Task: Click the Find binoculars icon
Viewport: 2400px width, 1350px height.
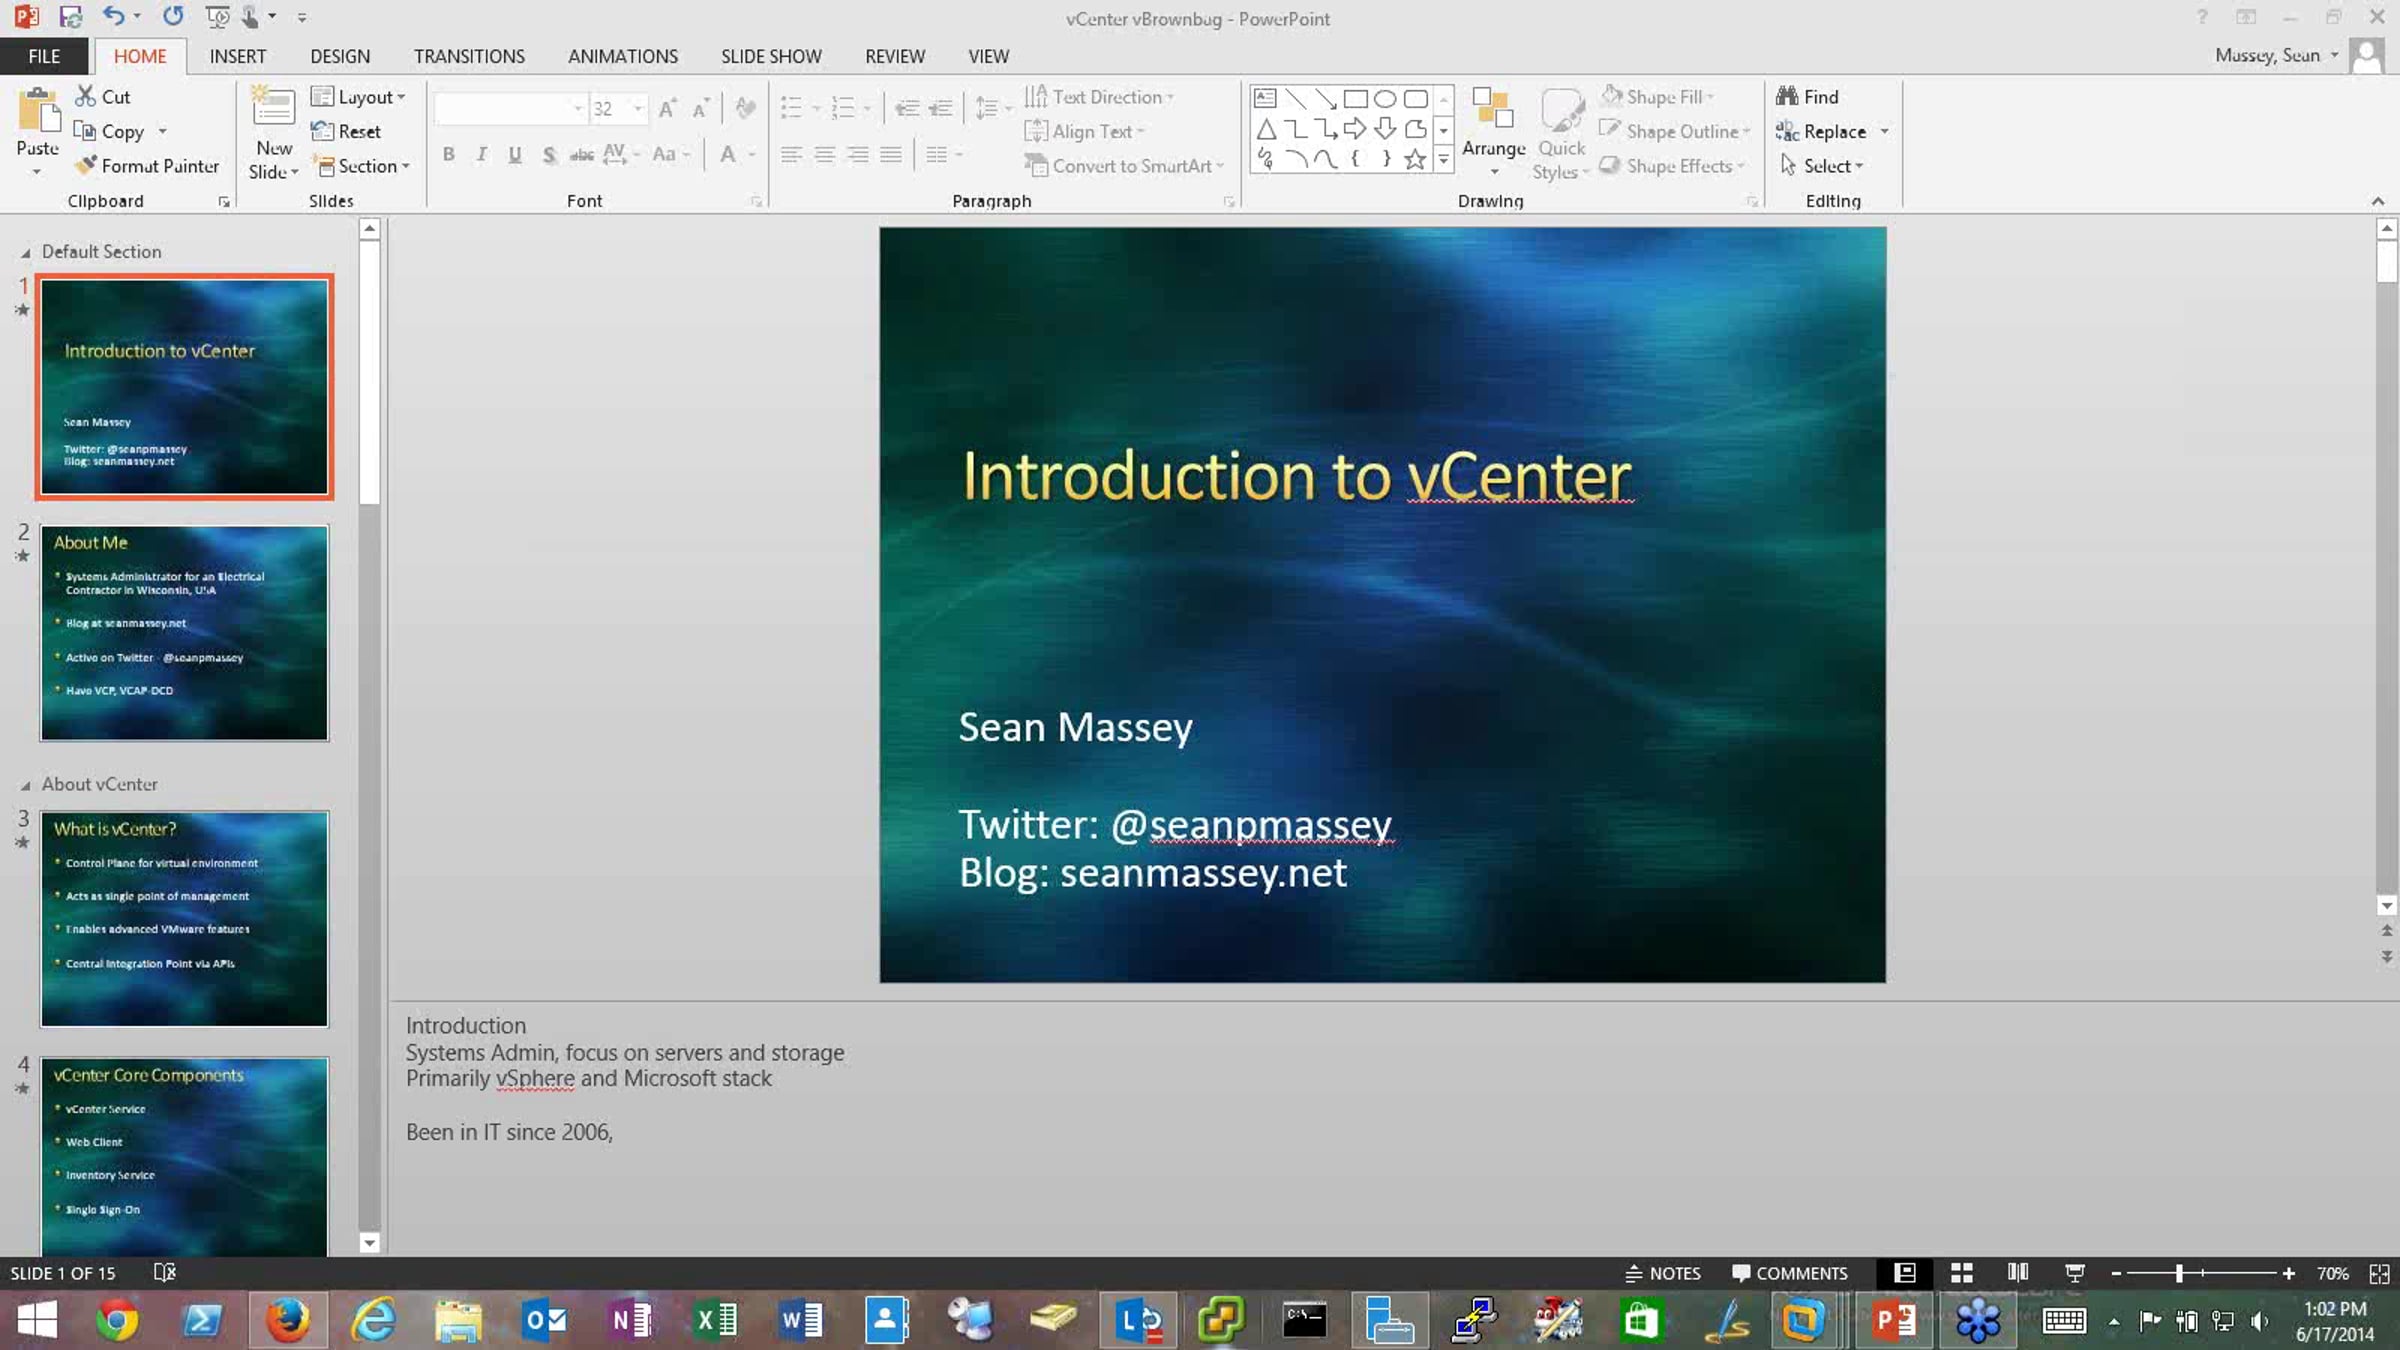Action: point(1787,97)
